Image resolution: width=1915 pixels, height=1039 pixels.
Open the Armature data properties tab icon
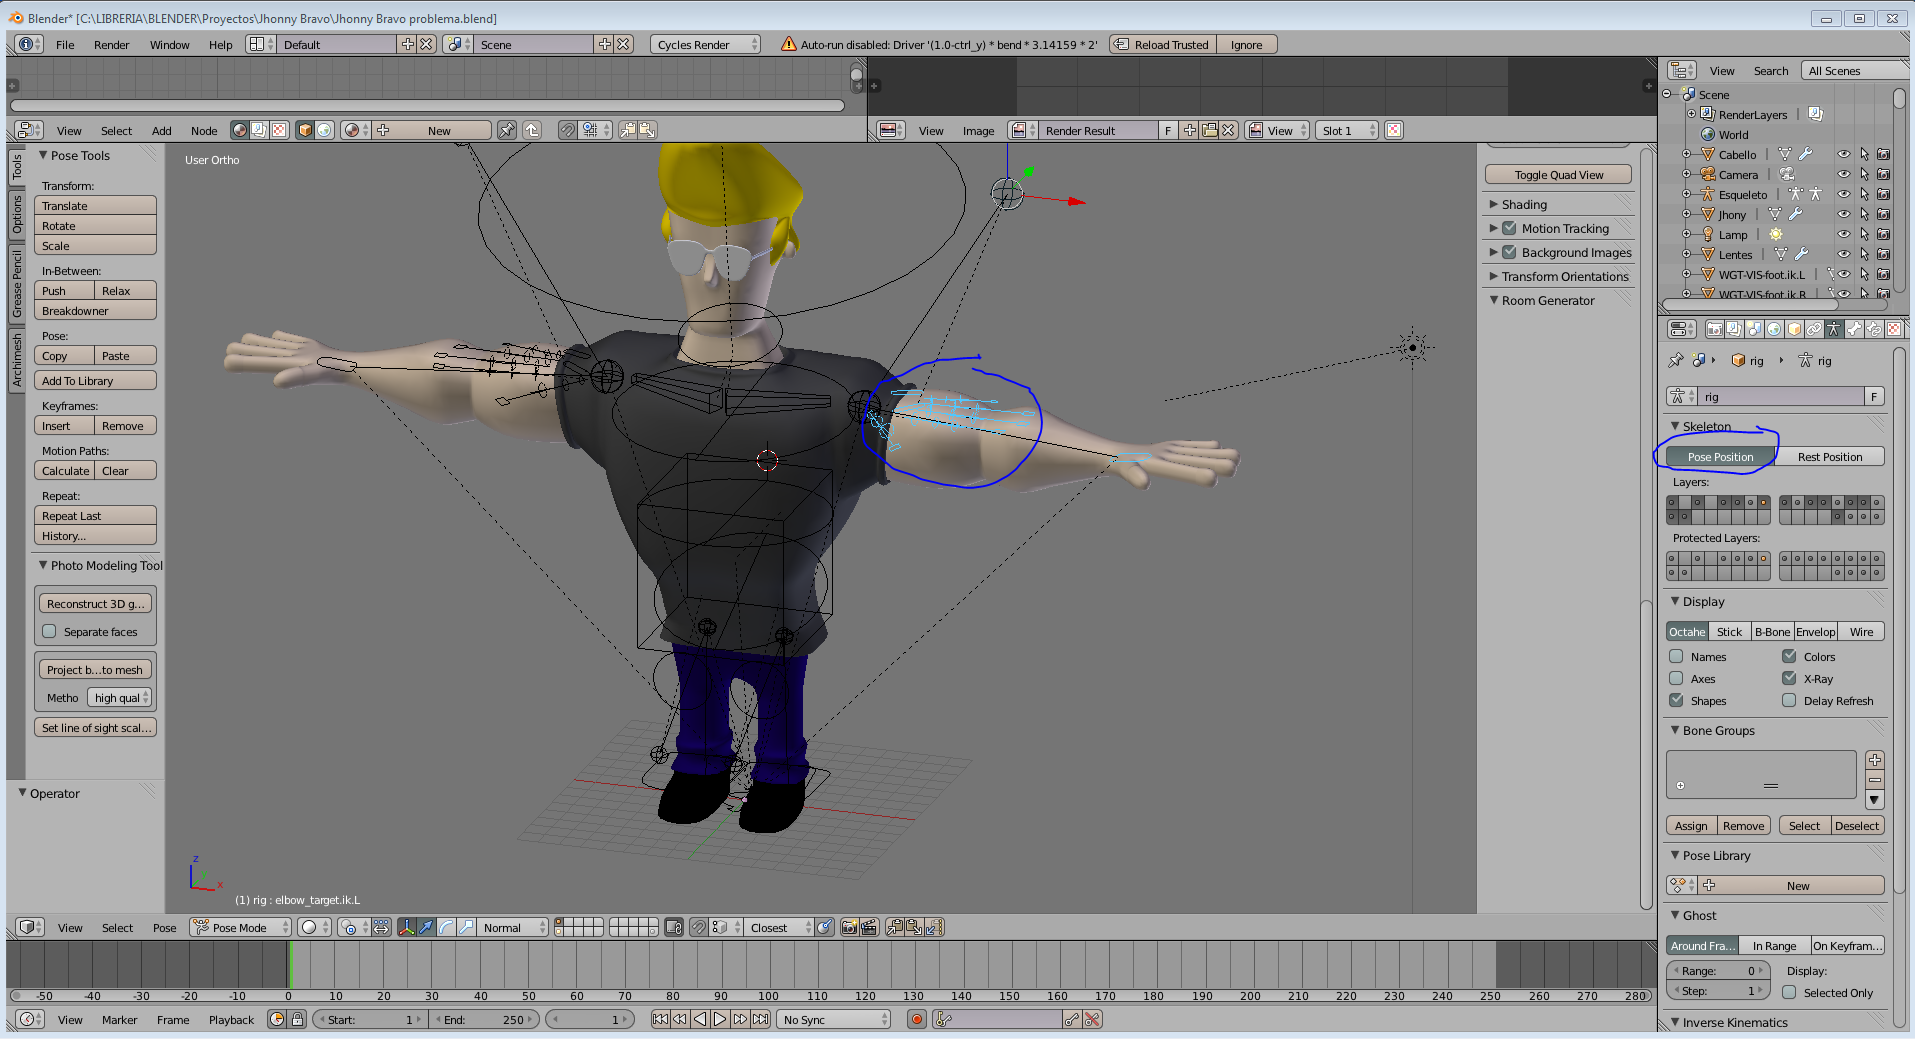click(1834, 329)
